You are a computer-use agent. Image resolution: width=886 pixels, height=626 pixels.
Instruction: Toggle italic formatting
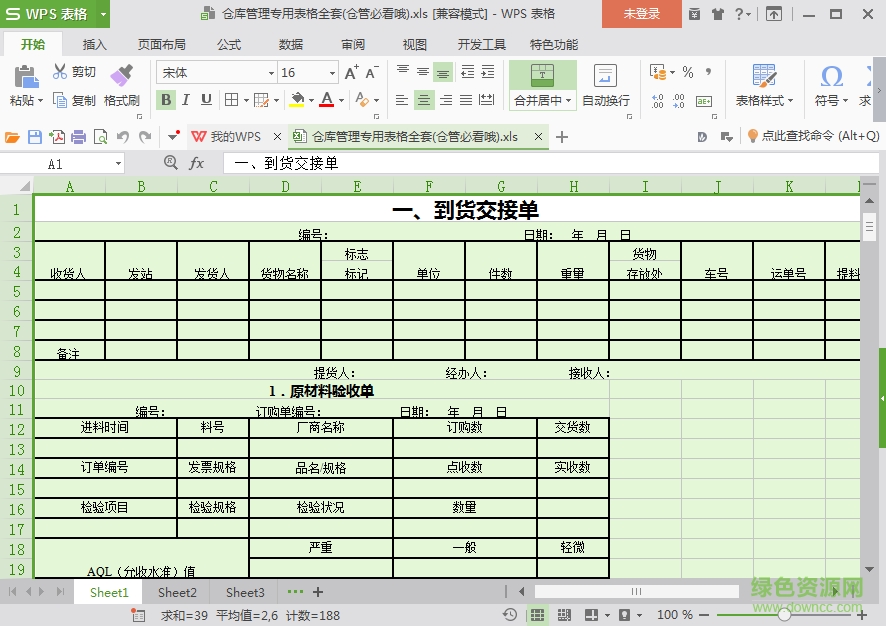[185, 101]
